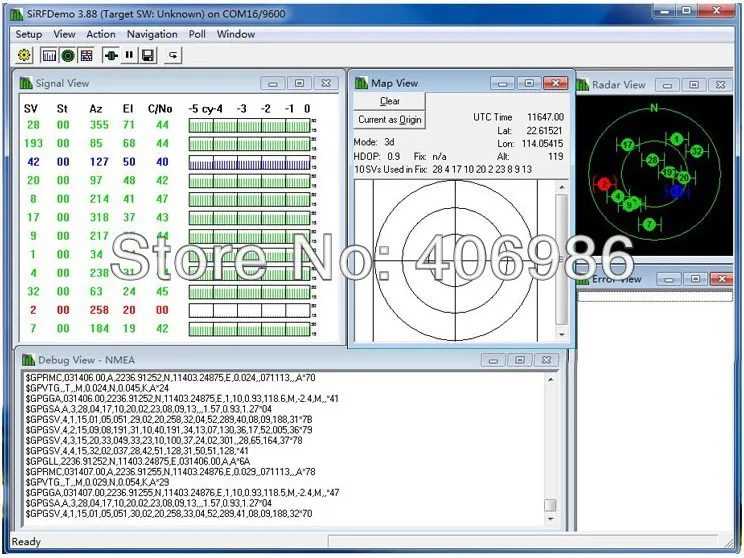The width and height of the screenshot is (744, 558).
Task: Click longitude value 114.05415
Action: 542,143
